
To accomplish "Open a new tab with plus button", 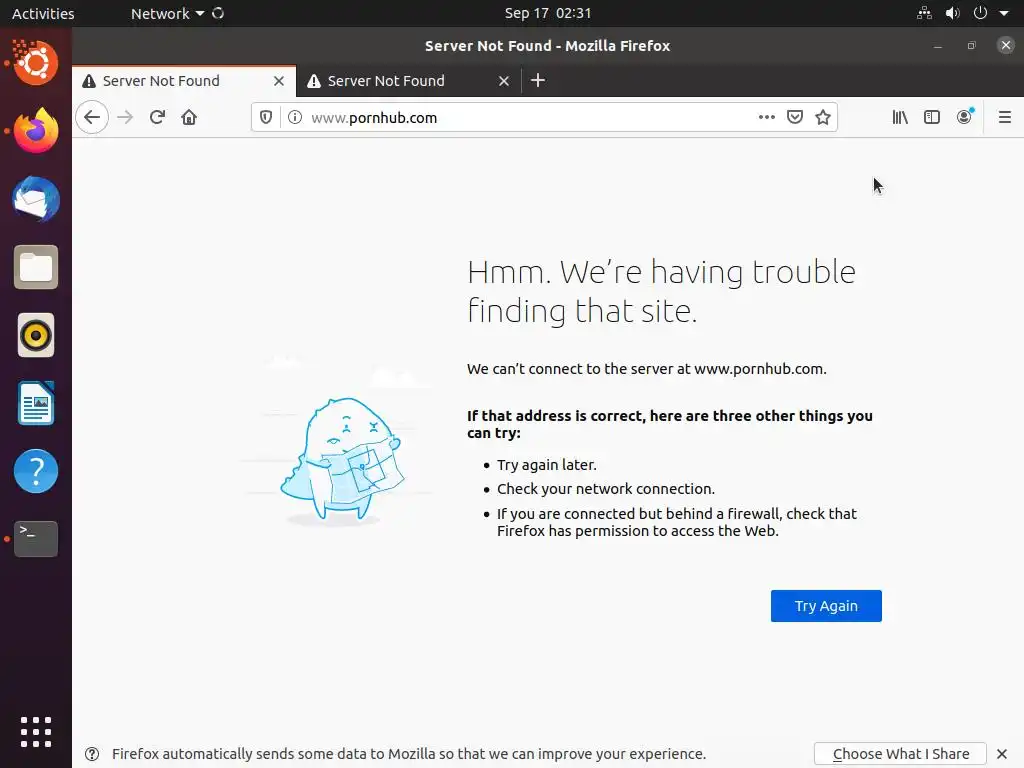I will tap(537, 80).
